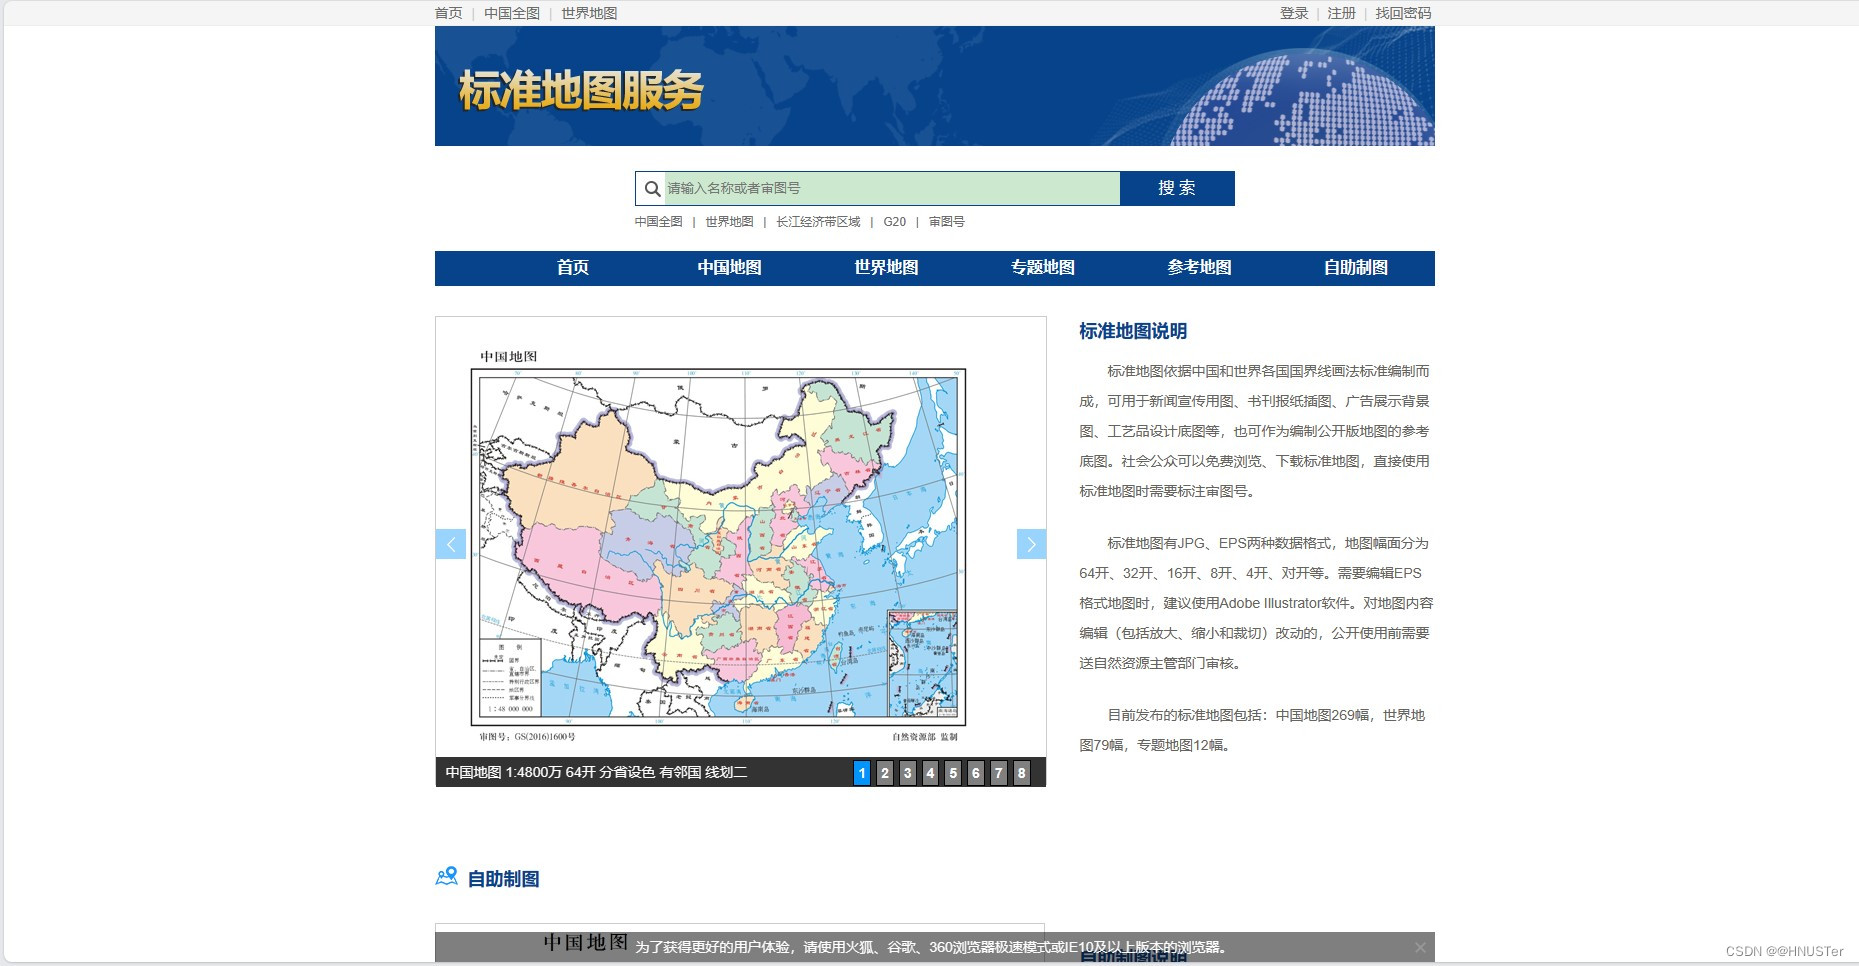The height and width of the screenshot is (966, 1859).
Task: Select 审图号 quick search keyword
Action: (x=947, y=222)
